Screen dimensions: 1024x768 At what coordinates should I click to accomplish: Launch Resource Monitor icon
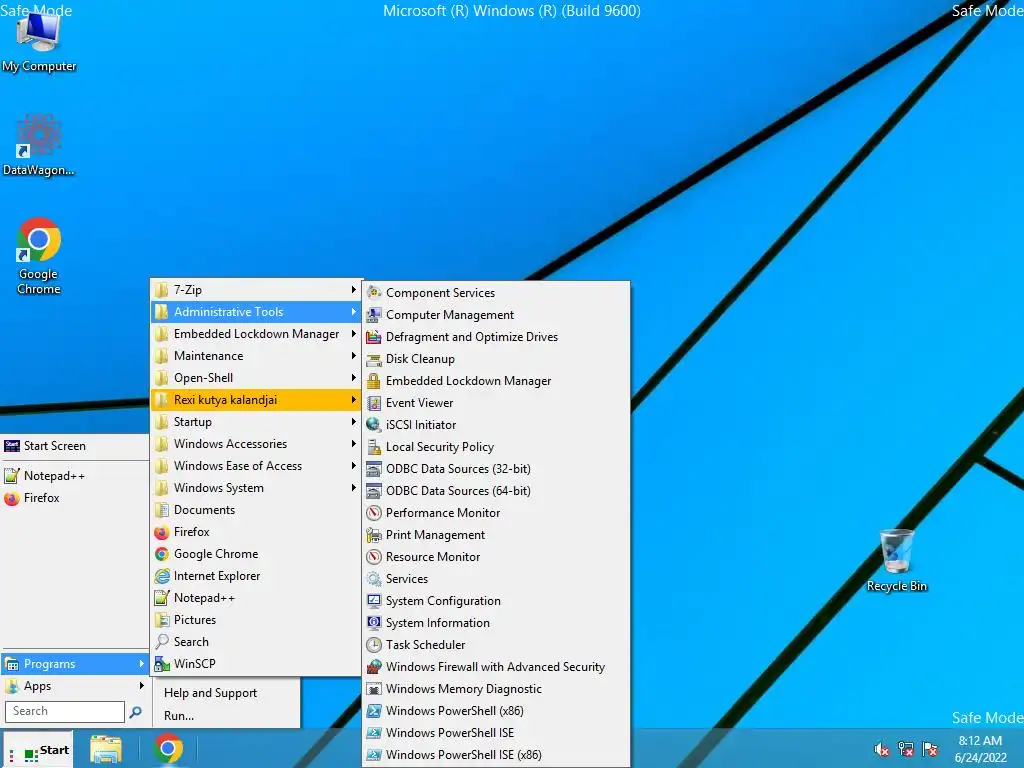[374, 556]
